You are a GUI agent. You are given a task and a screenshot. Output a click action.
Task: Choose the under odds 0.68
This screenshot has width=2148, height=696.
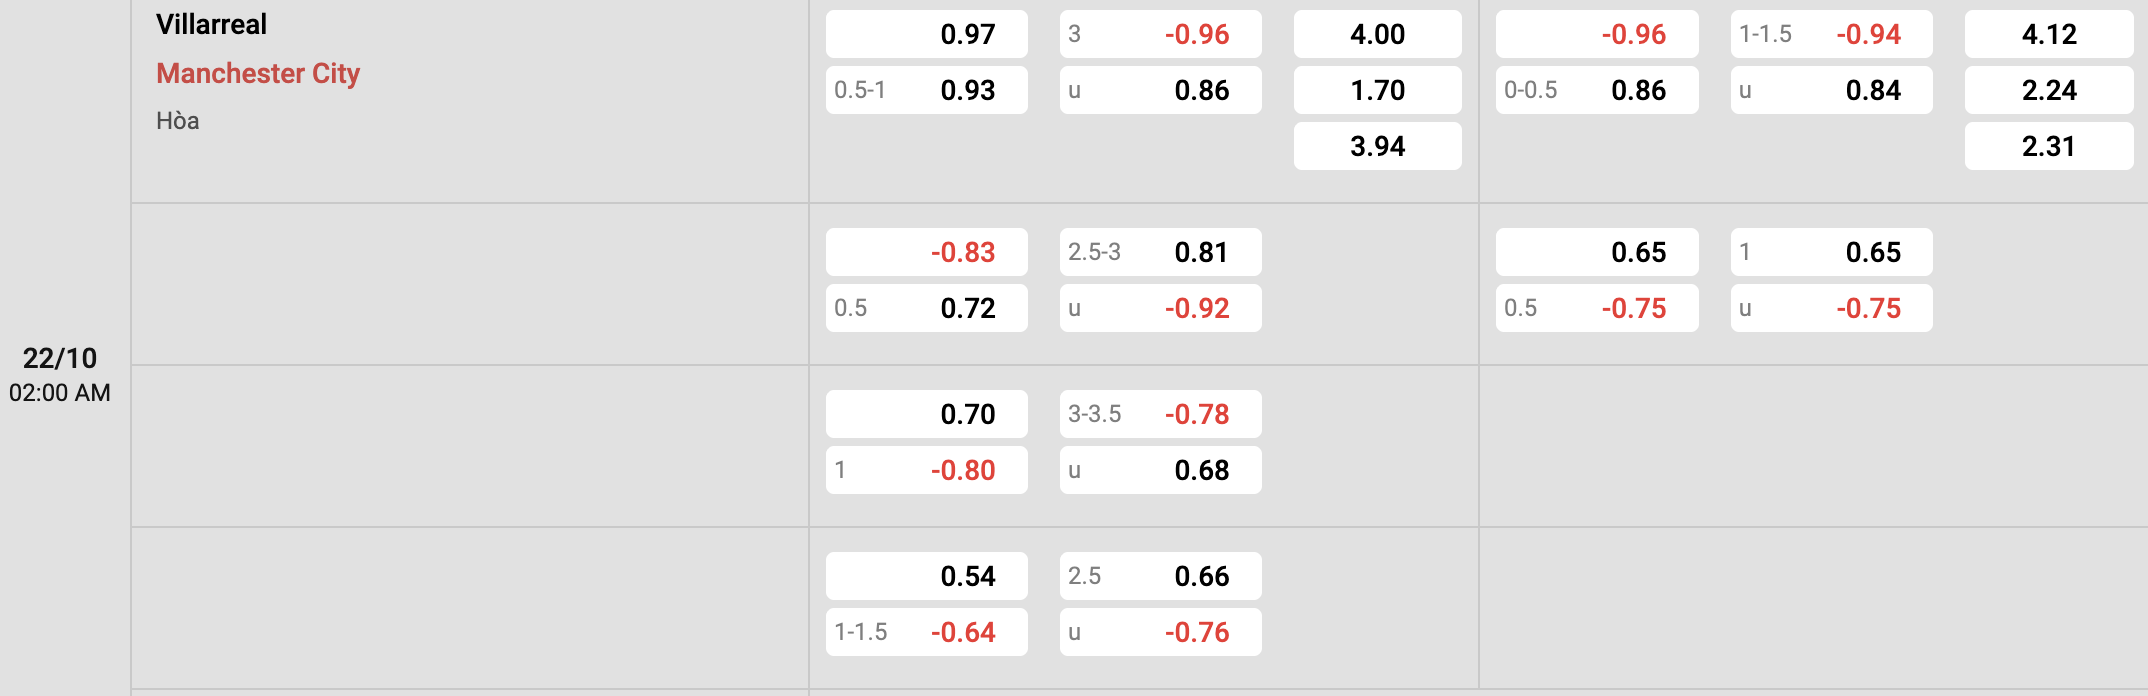(1160, 471)
